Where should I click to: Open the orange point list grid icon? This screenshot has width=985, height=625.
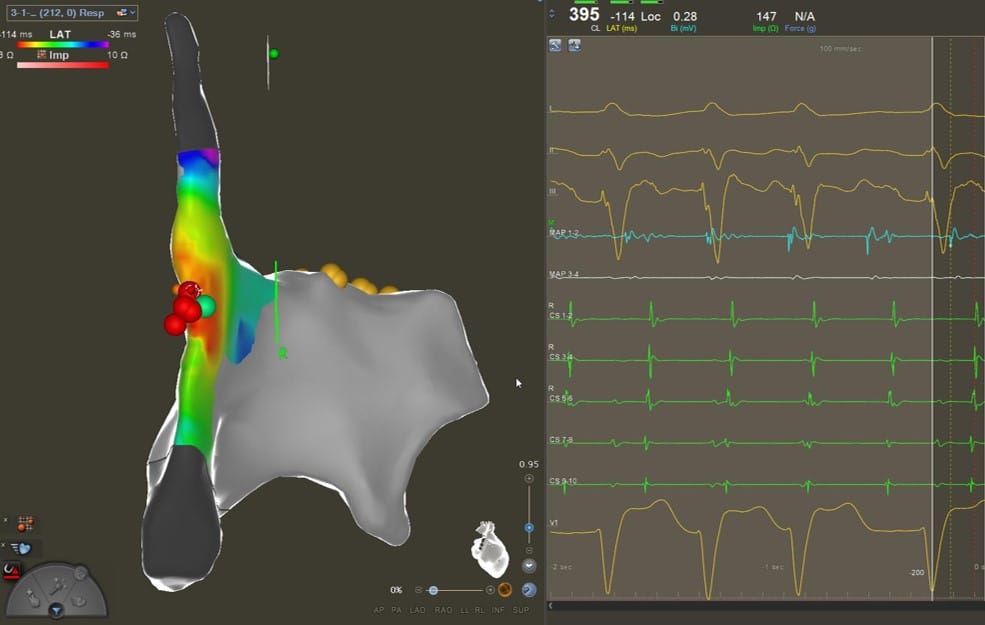(x=26, y=523)
